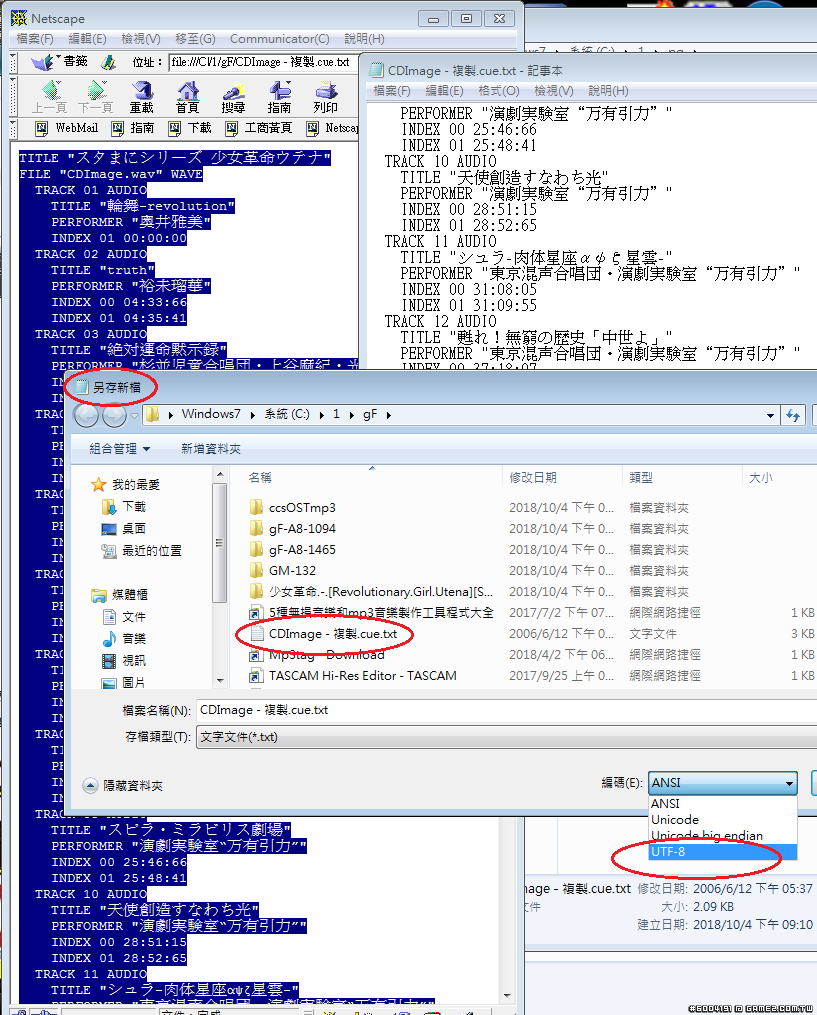Open the gF-A8-1094 folder
Screen dimensions: 817x1015
pos(302,528)
